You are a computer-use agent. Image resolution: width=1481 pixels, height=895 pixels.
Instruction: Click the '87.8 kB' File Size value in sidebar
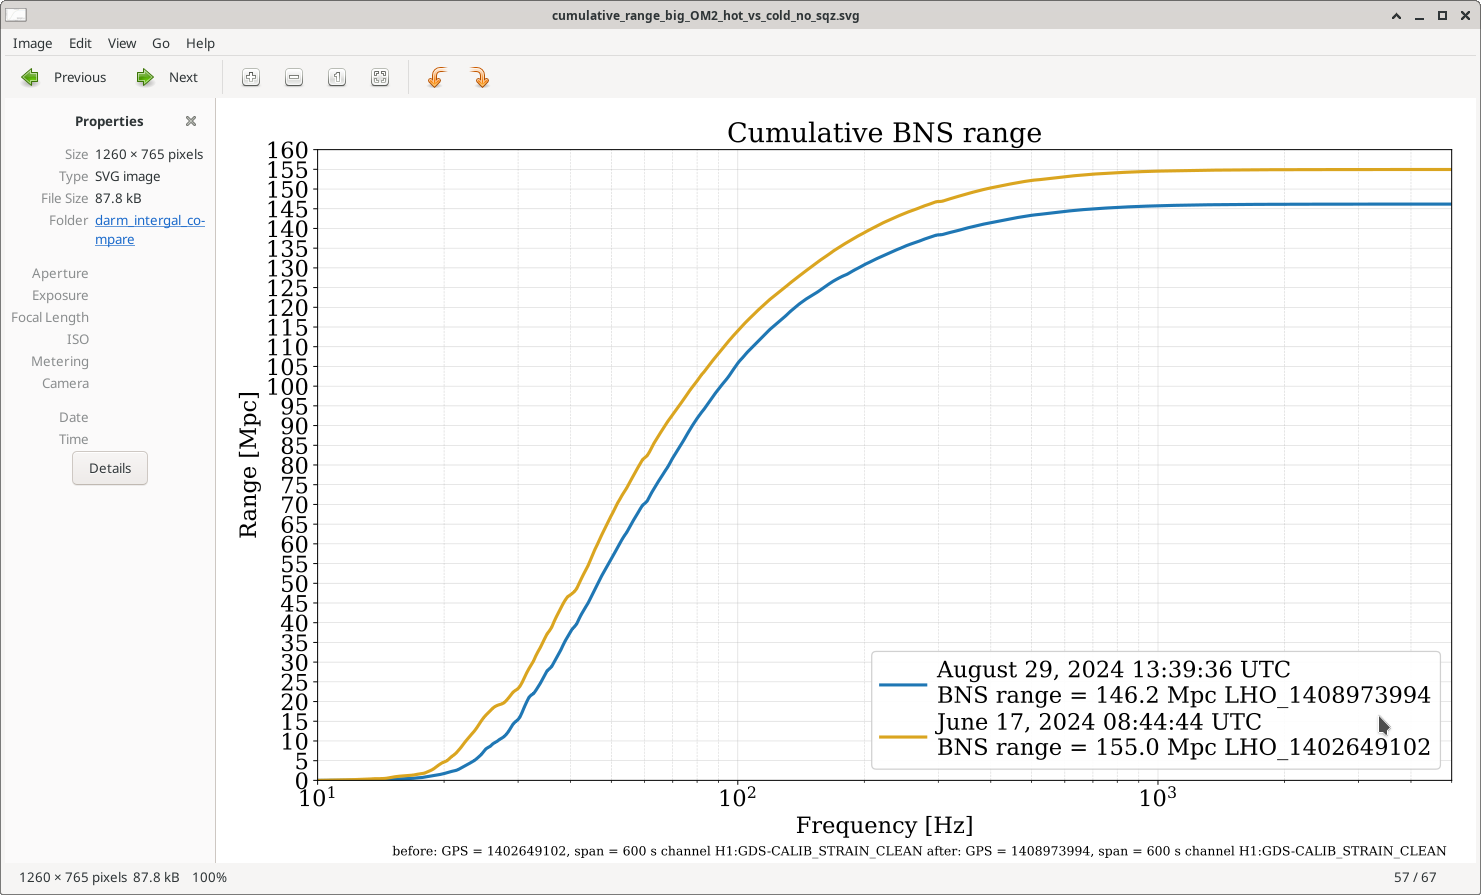tap(118, 198)
